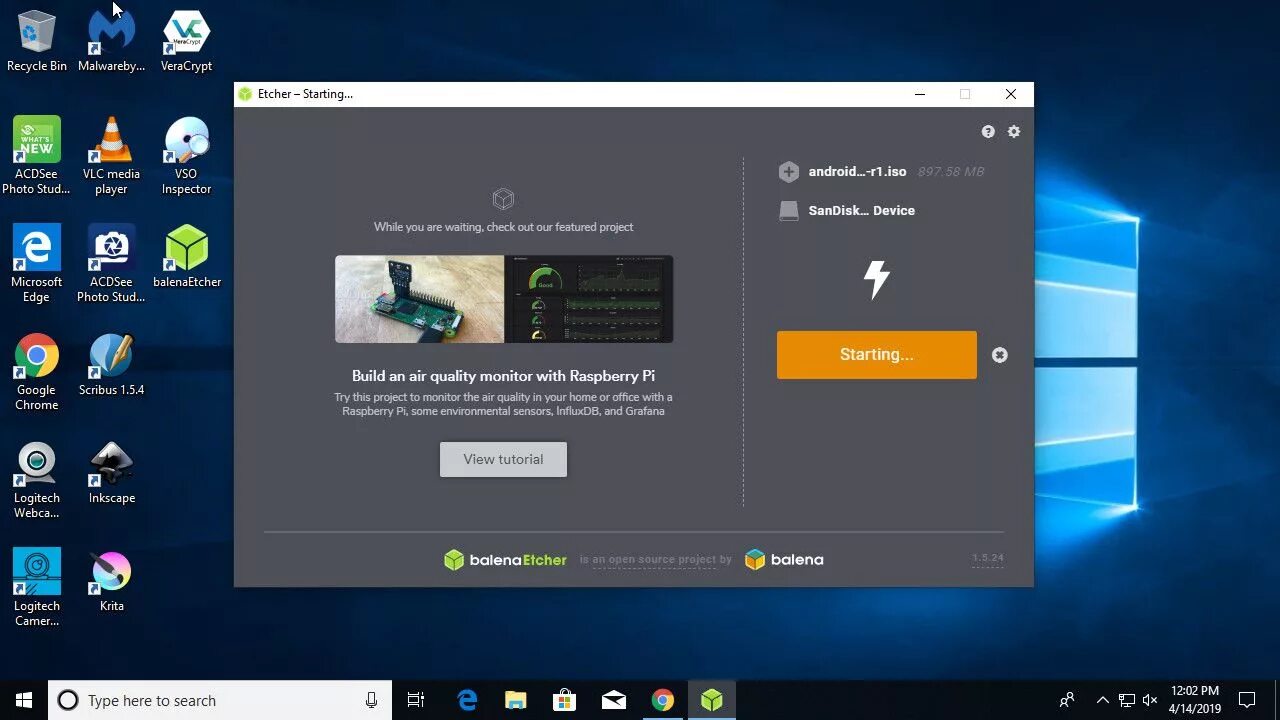Viewport: 1280px width, 720px height.
Task: Click the network icon in system tray
Action: point(1126,700)
